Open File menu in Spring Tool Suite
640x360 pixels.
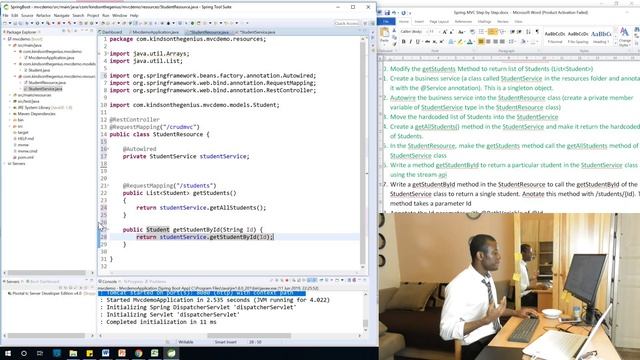pyautogui.click(x=5, y=16)
